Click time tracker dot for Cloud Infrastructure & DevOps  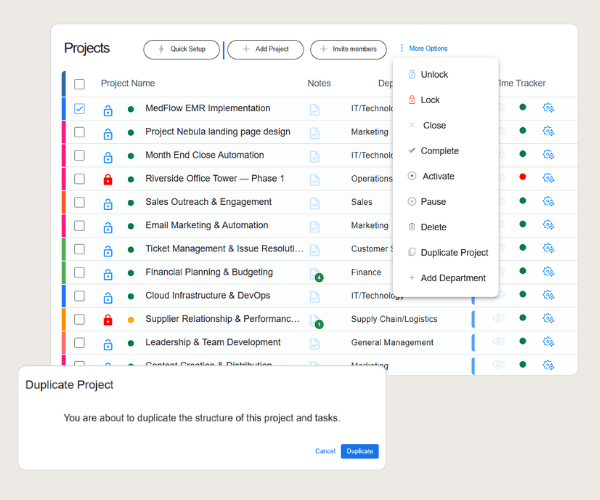point(523,294)
